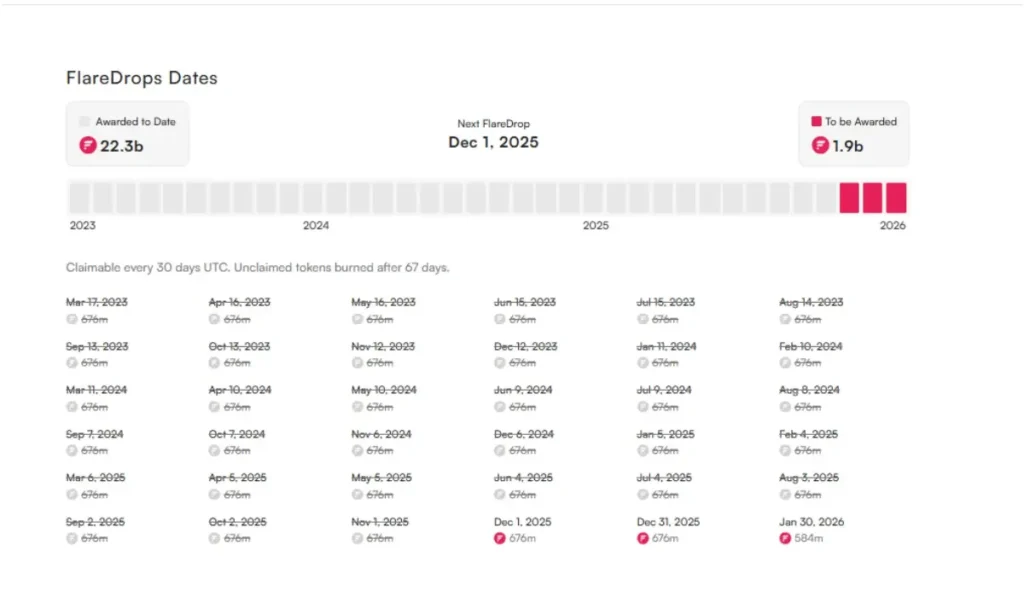Click the Next FlareDrop Dec 1, 2025 heading
The width and height of the screenshot is (1024, 597).
[x=493, y=142]
